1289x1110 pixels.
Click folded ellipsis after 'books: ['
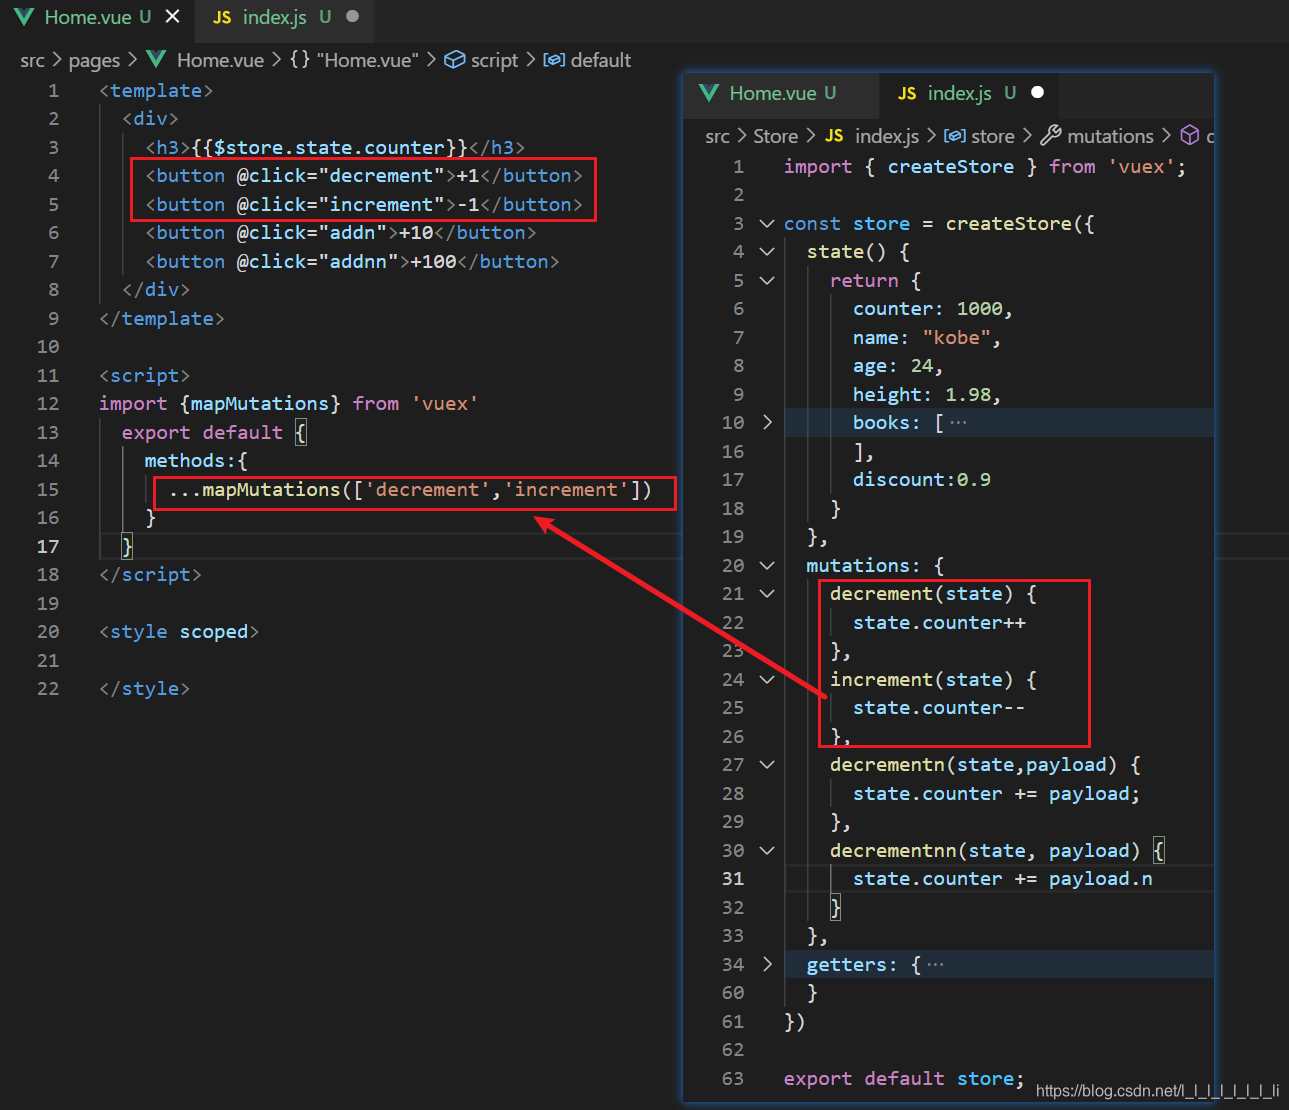click(958, 423)
